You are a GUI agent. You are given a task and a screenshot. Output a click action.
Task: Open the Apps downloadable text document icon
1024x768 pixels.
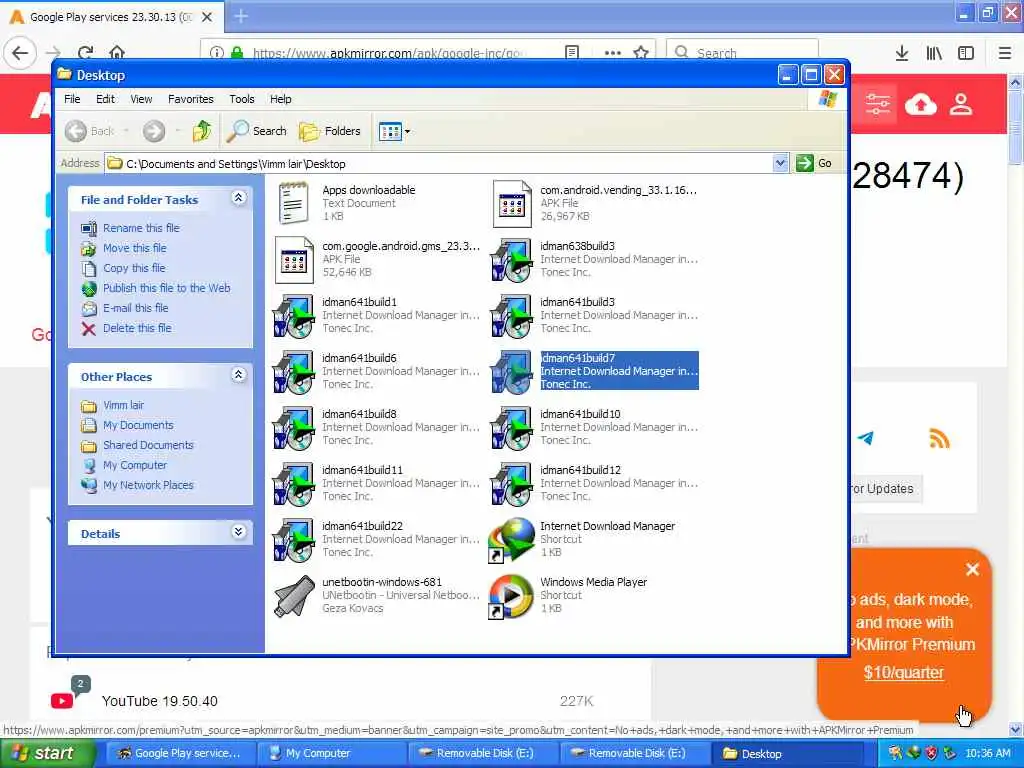(x=293, y=204)
